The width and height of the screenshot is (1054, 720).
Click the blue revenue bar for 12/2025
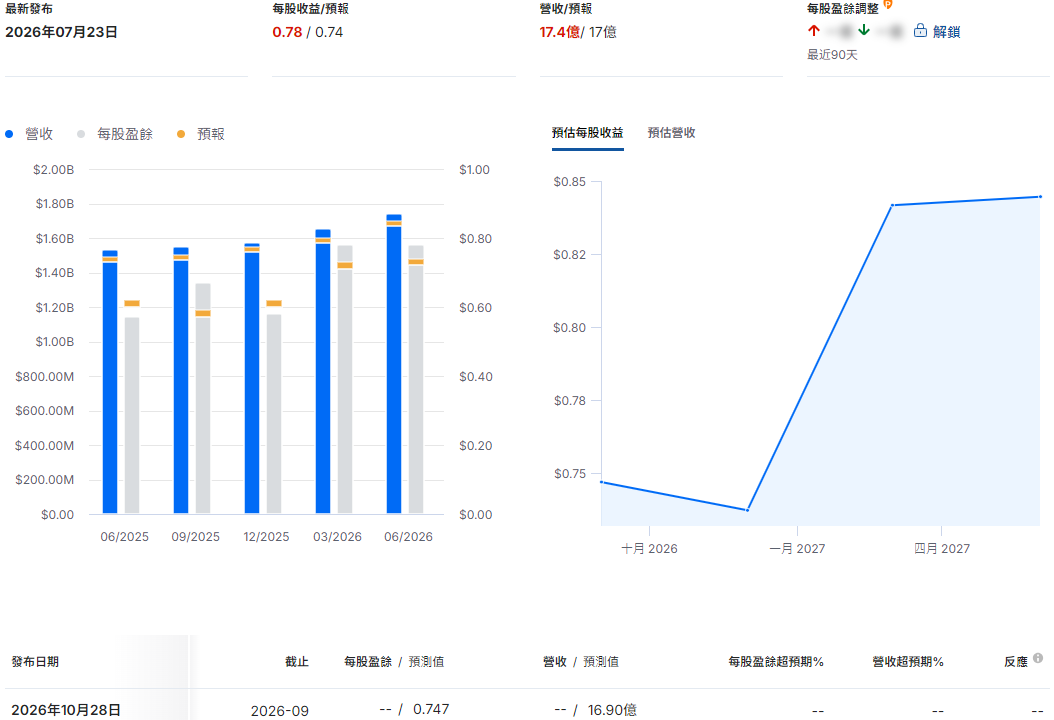click(x=252, y=378)
